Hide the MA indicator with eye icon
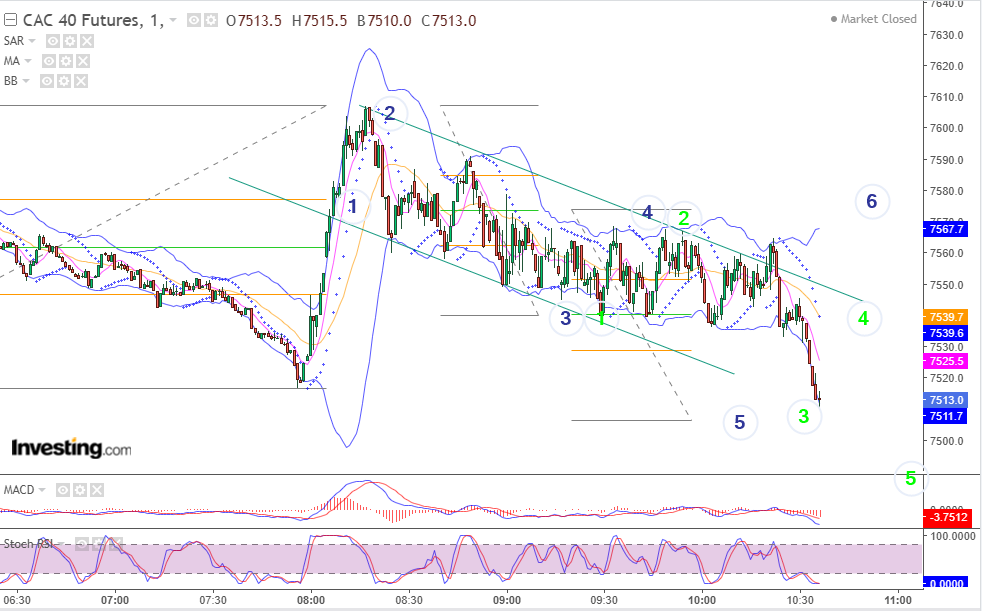982x611 pixels. 49,61
